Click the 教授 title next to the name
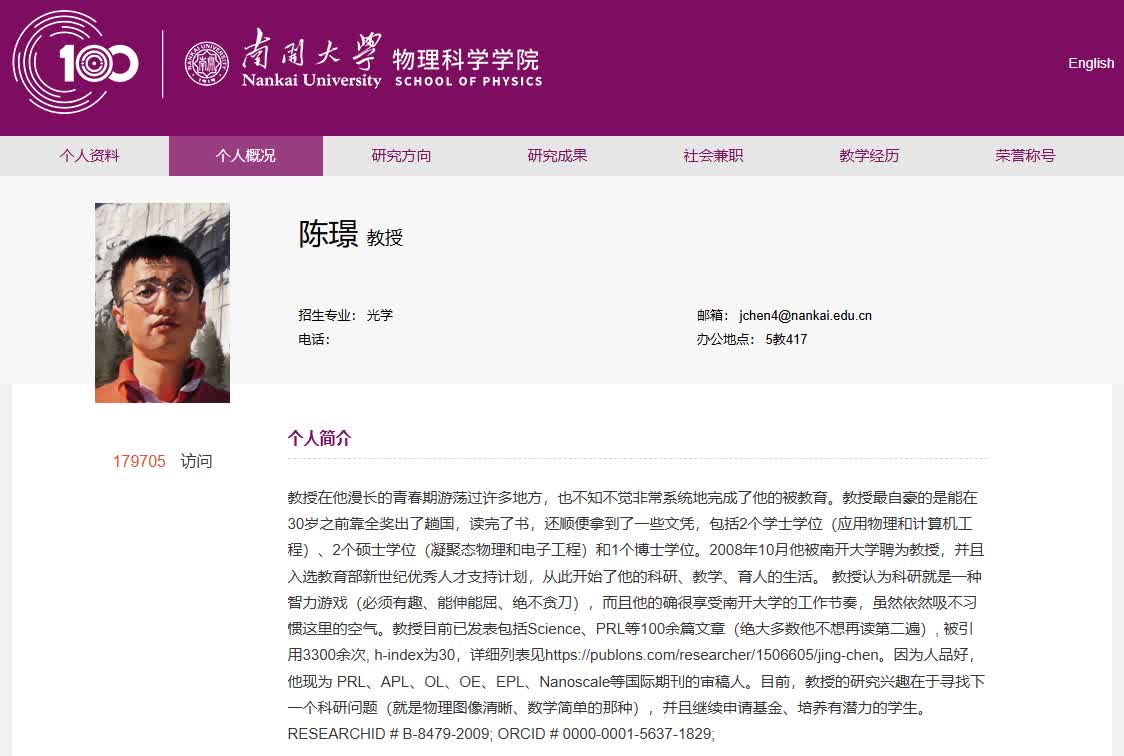Screen dimensions: 1124x756 [385, 238]
